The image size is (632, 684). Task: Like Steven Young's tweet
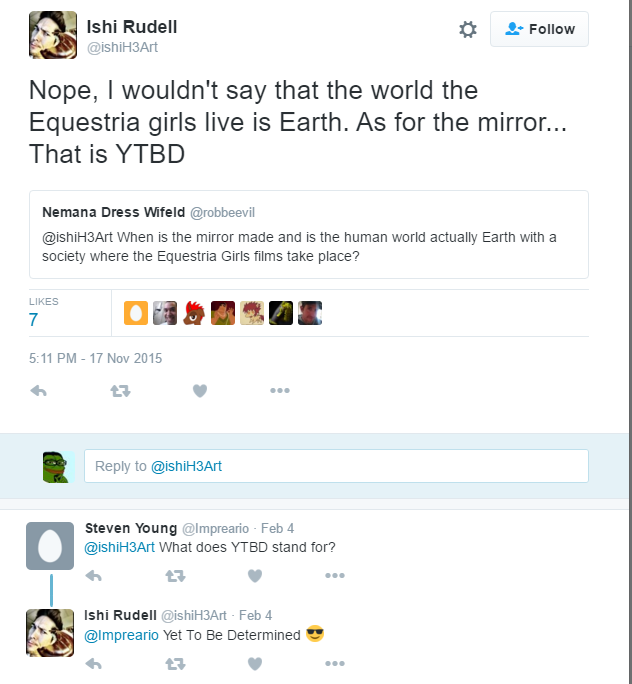255,576
